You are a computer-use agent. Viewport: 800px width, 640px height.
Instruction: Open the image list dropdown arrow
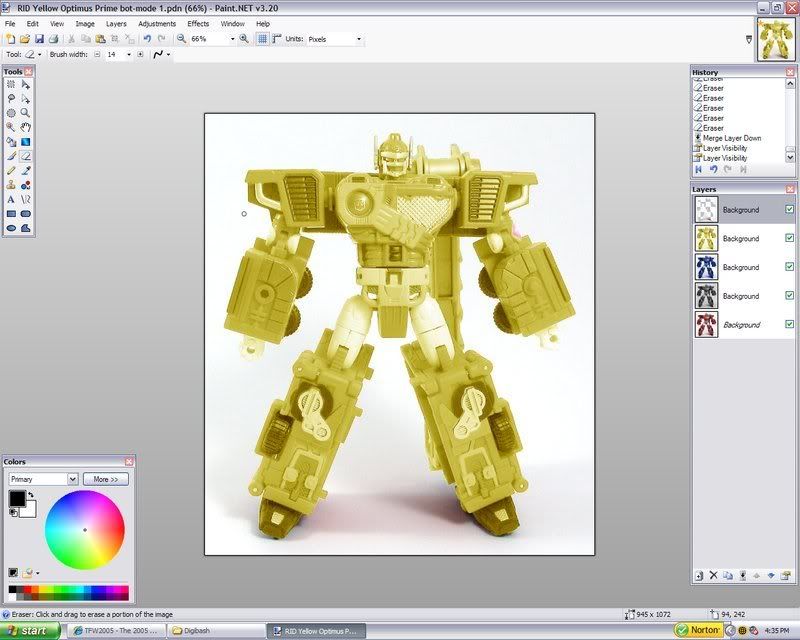click(x=749, y=39)
